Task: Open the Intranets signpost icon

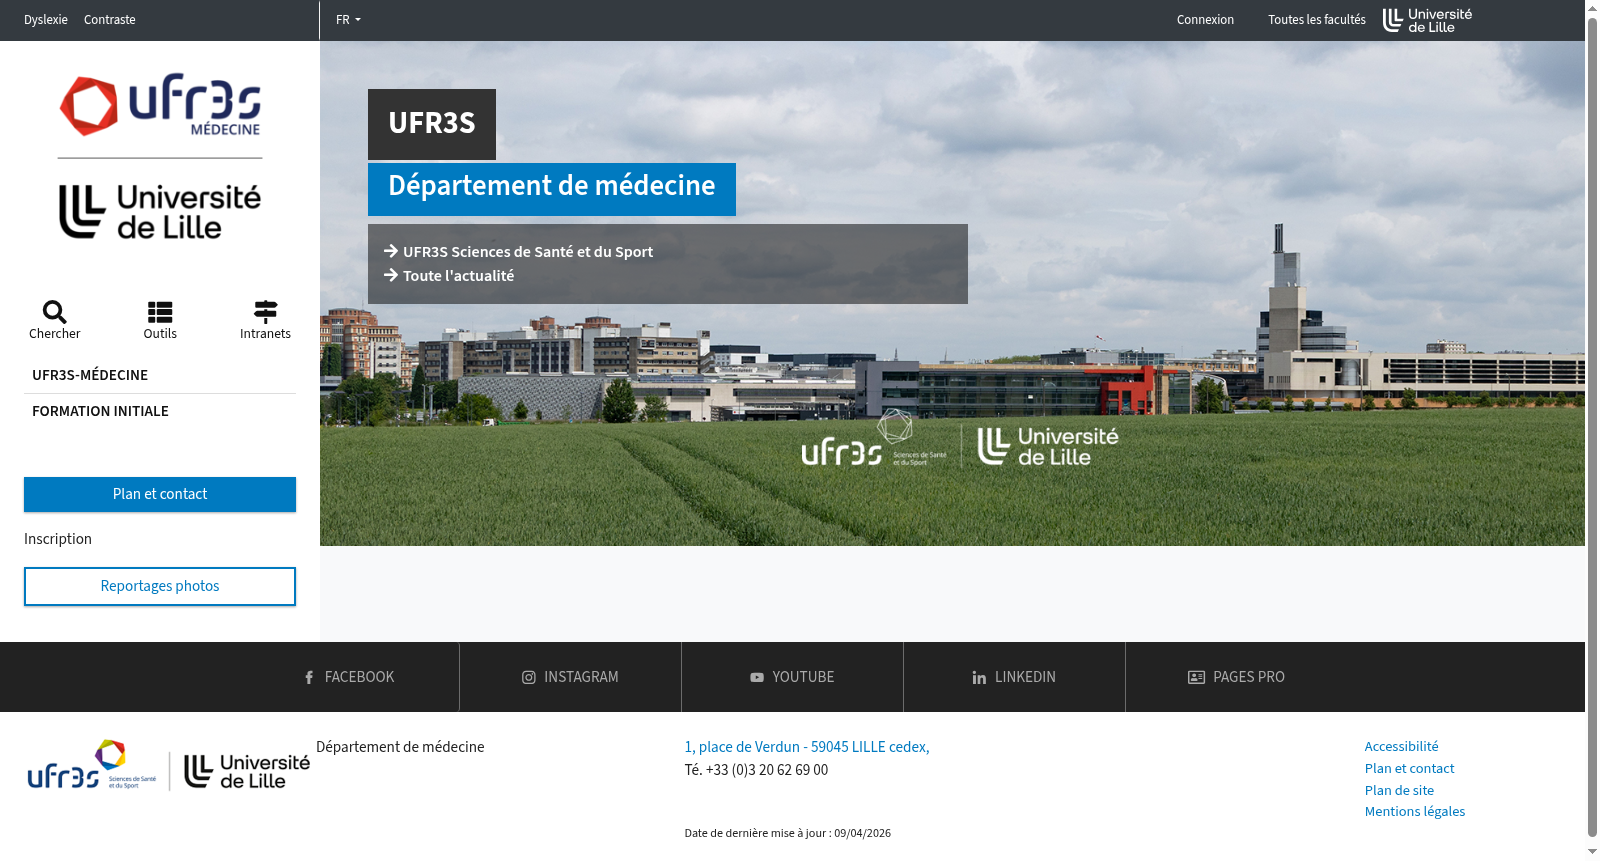Action: [265, 320]
